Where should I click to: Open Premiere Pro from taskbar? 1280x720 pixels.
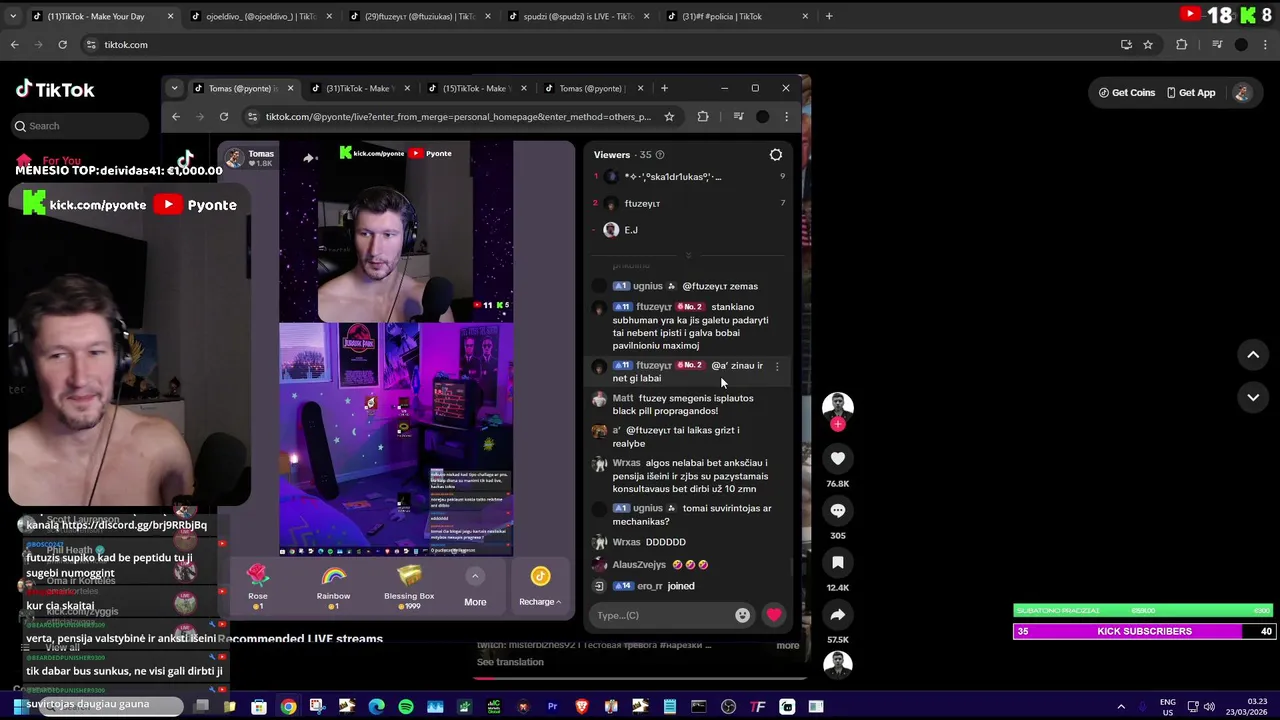(552, 707)
